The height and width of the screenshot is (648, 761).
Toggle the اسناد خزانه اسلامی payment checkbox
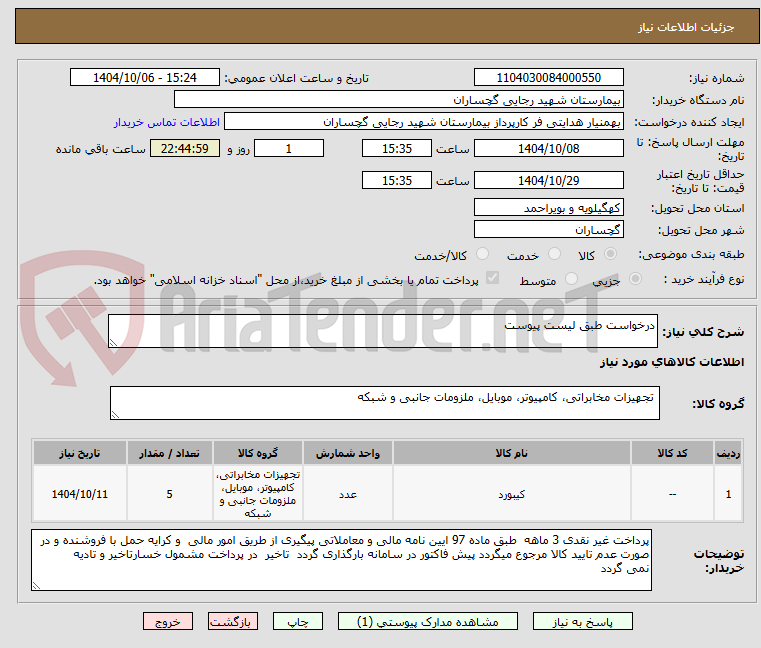tap(492, 278)
